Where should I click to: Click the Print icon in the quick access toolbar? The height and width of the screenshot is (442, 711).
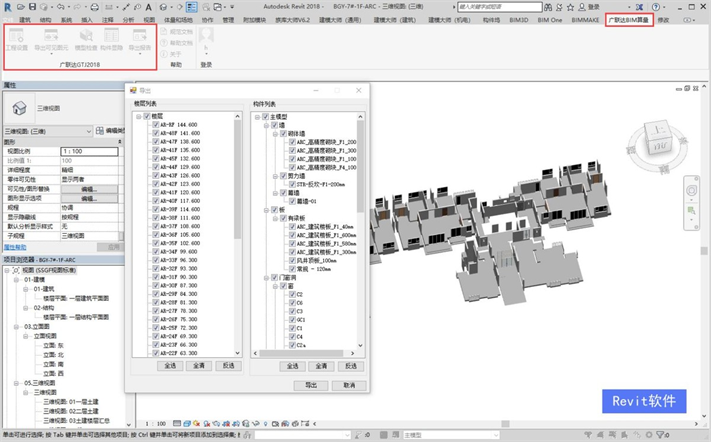coord(94,7)
